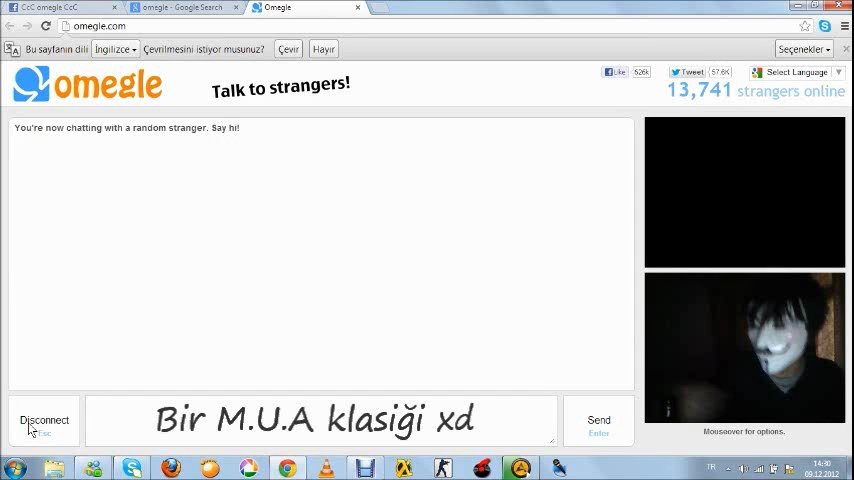Open the Chrome menu icon
854x480 pixels.
pos(845,26)
